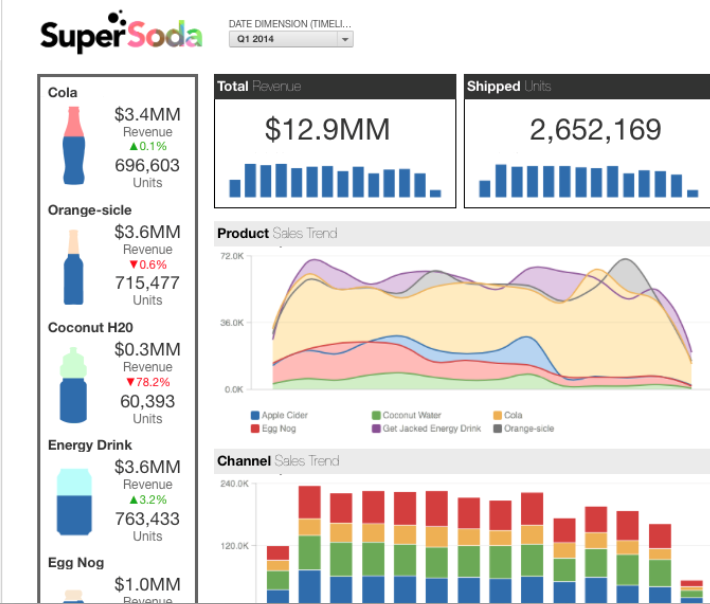This screenshot has width=710, height=604.
Task: Click the 240.0K axis label
Action: point(235,484)
